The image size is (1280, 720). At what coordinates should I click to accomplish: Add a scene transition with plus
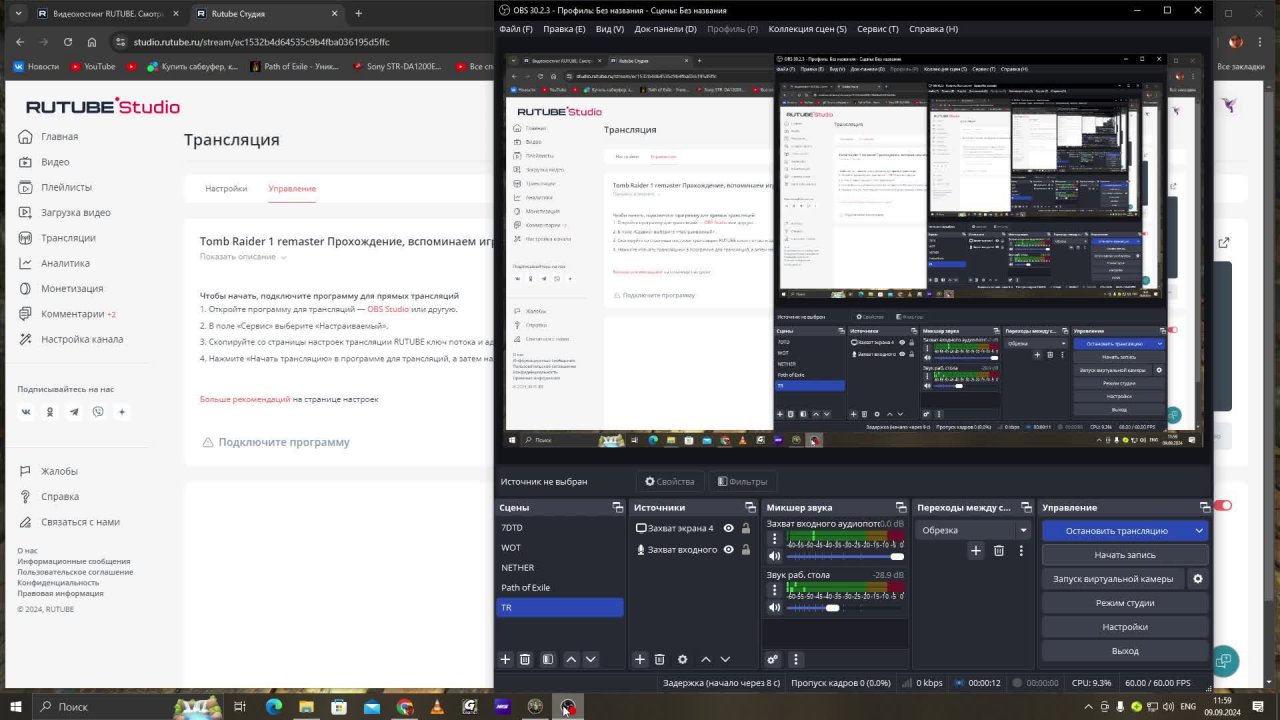976,550
